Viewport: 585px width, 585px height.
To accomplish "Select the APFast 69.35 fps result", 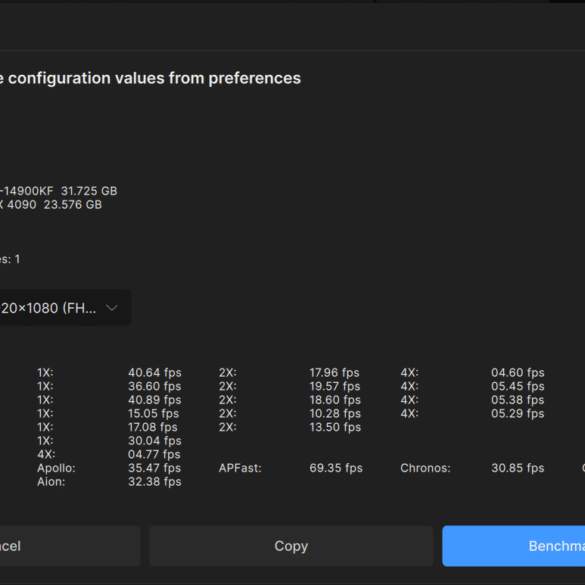I will tap(336, 468).
